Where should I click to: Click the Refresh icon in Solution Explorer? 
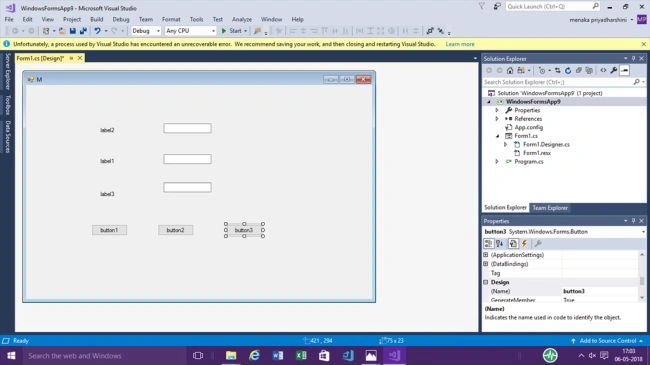(x=568, y=71)
